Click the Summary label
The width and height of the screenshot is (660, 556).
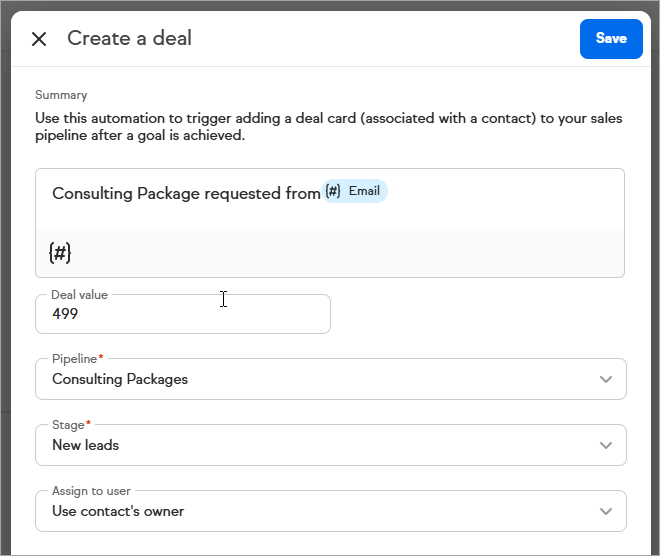pyautogui.click(x=61, y=96)
